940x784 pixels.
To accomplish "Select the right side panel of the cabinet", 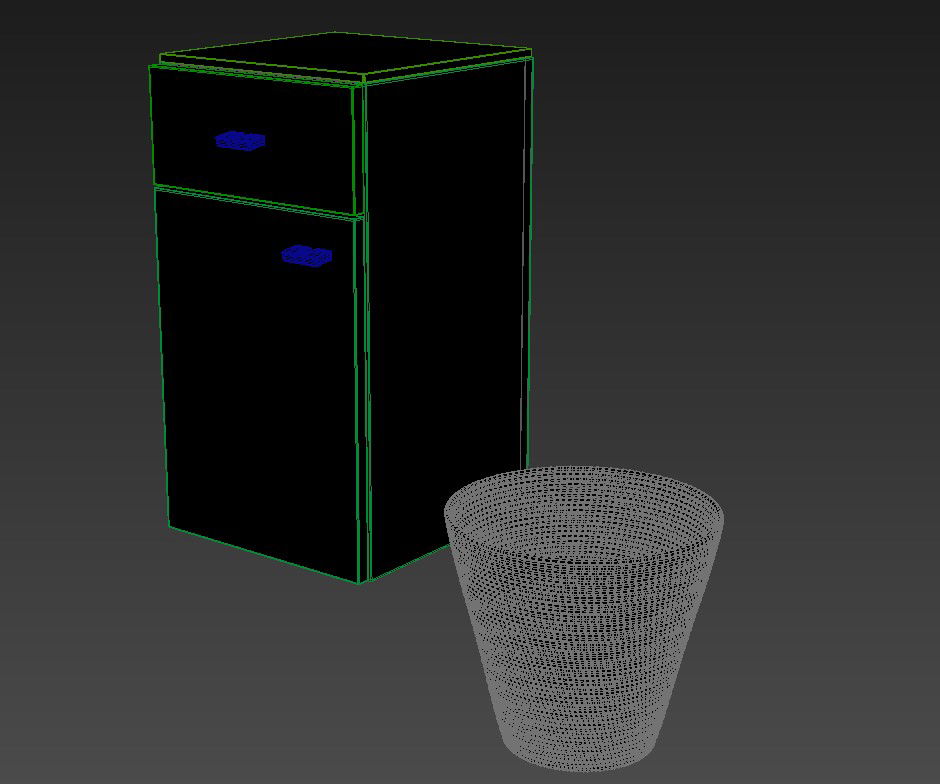I will click(x=445, y=300).
